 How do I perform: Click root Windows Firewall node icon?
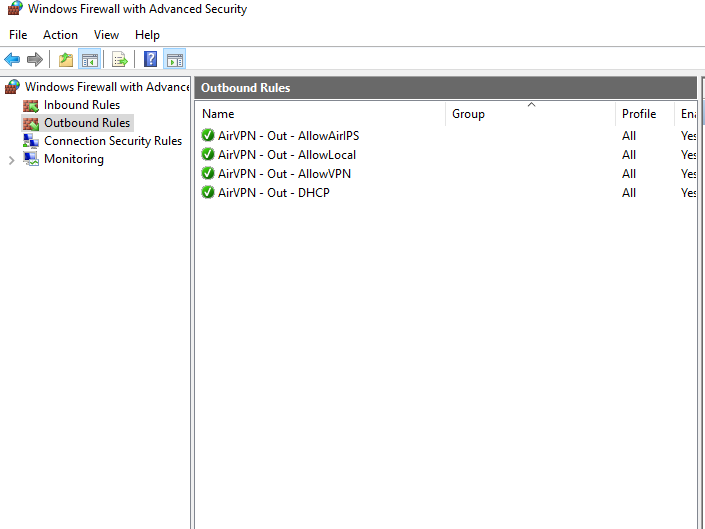13,87
